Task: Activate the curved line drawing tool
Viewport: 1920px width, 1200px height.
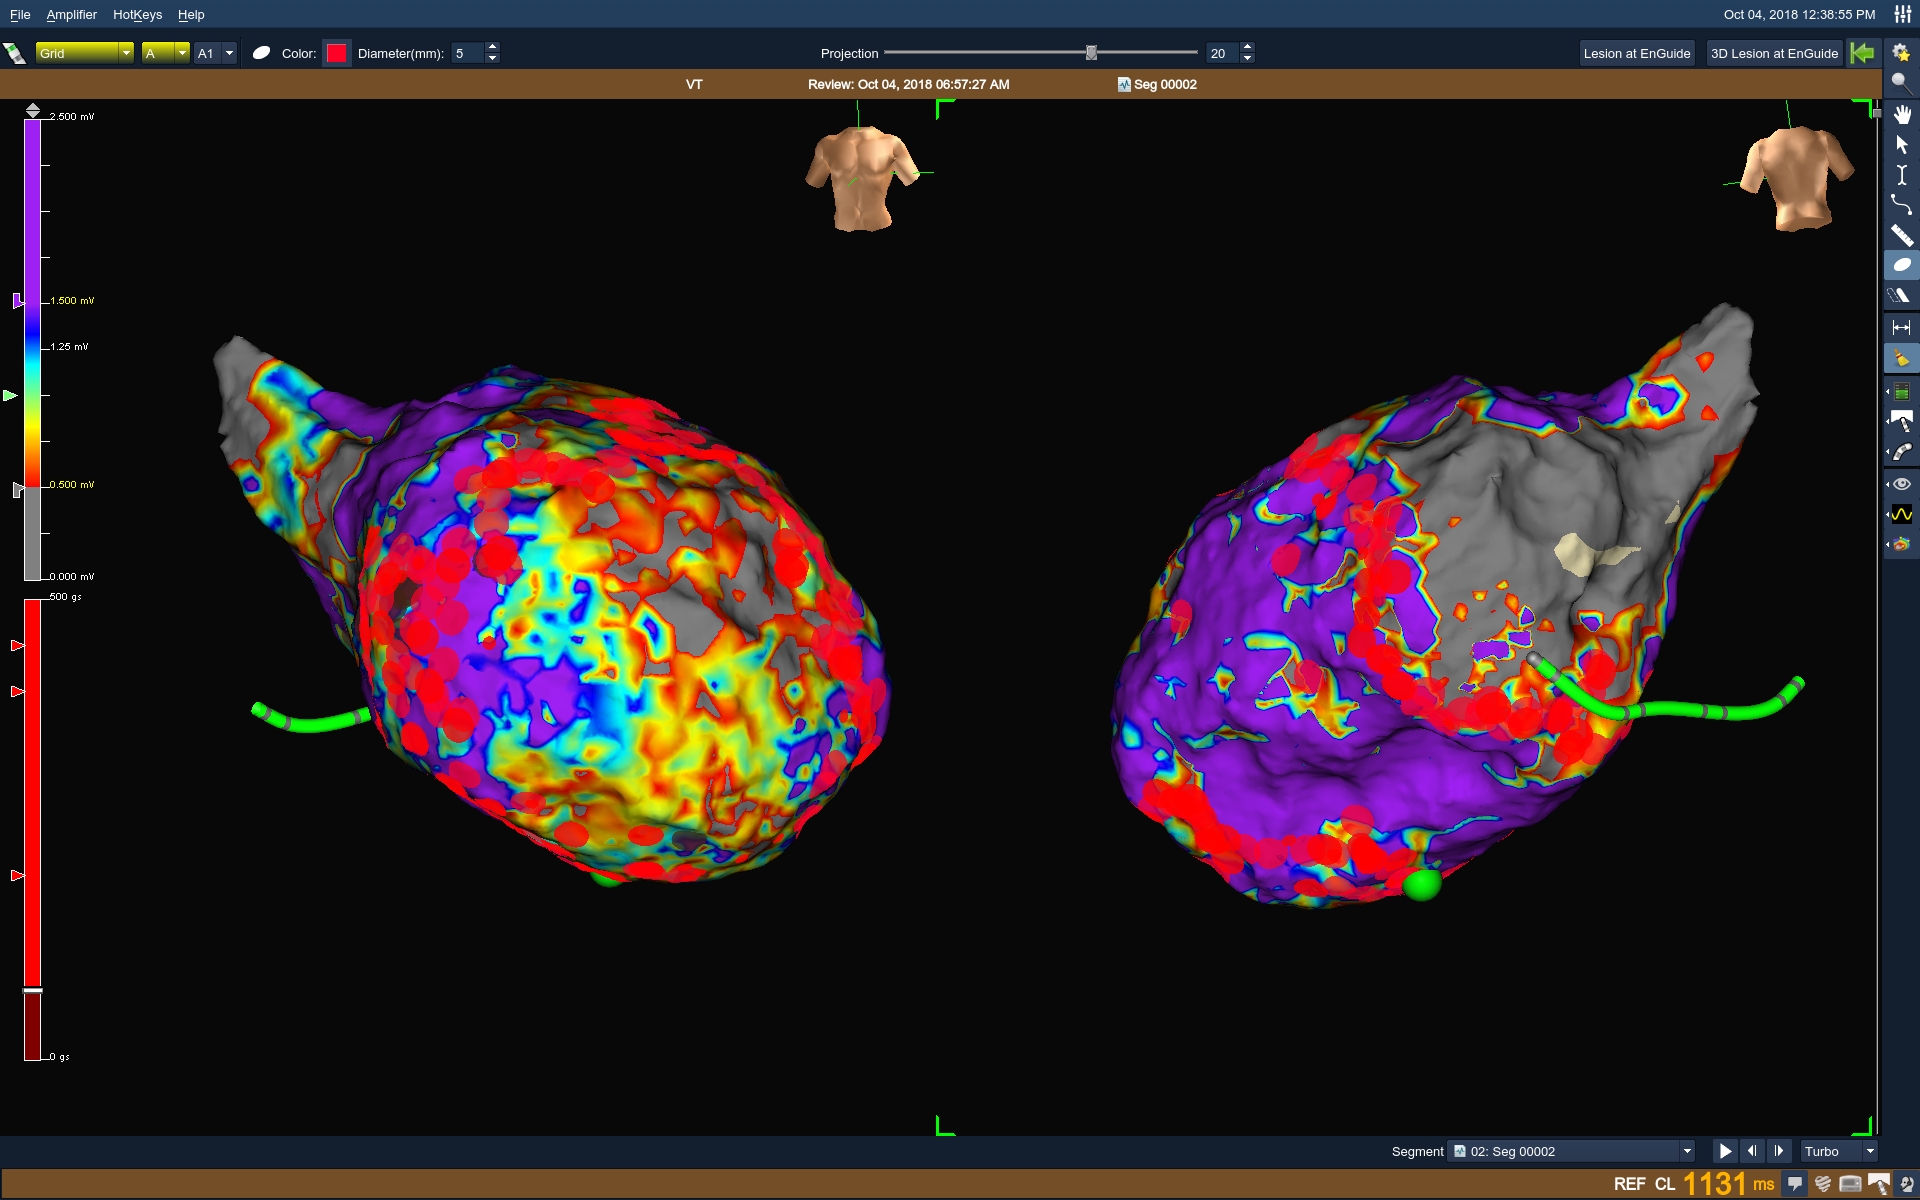Action: tap(1902, 205)
